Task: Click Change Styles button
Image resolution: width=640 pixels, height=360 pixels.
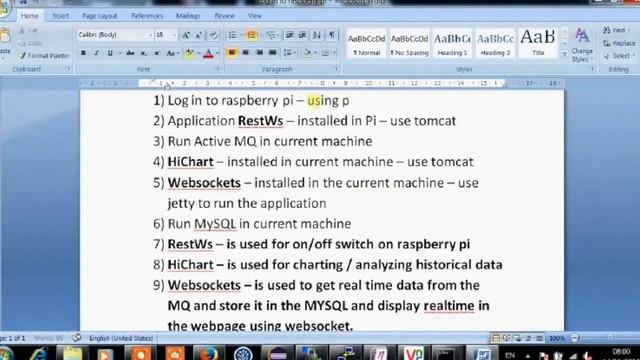Action: point(582,45)
